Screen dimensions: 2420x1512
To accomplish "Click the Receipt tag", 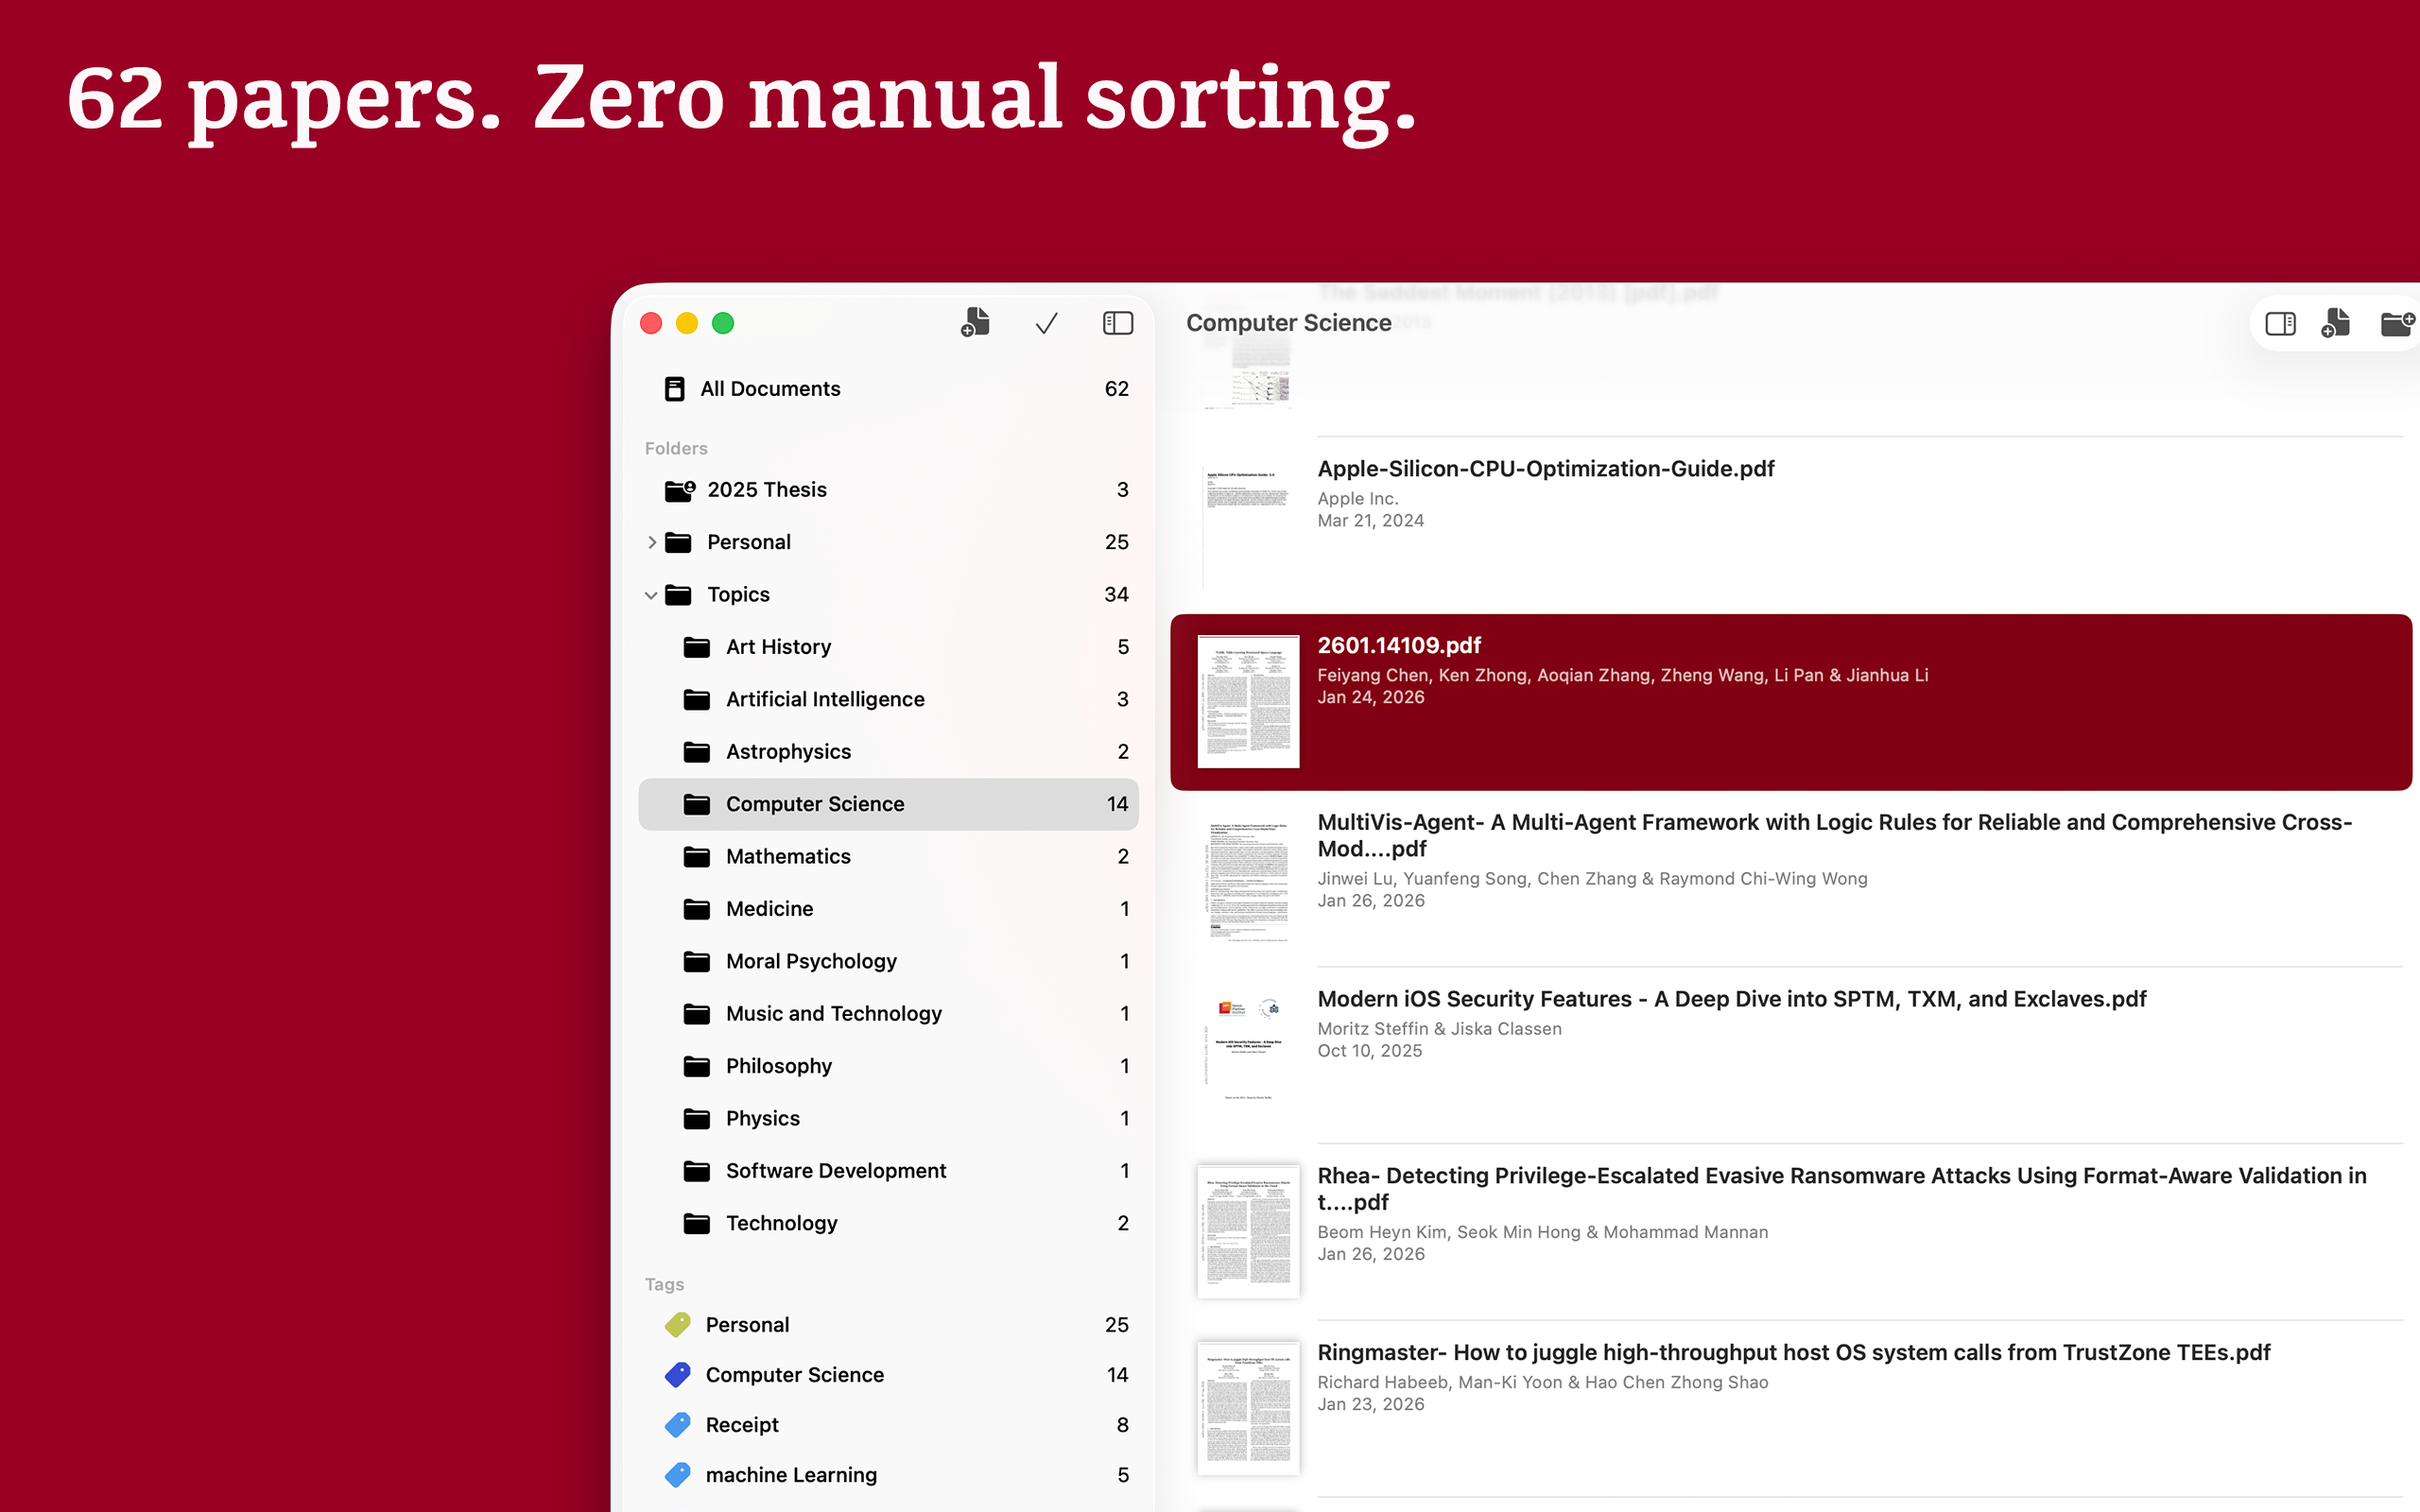I will (741, 1424).
